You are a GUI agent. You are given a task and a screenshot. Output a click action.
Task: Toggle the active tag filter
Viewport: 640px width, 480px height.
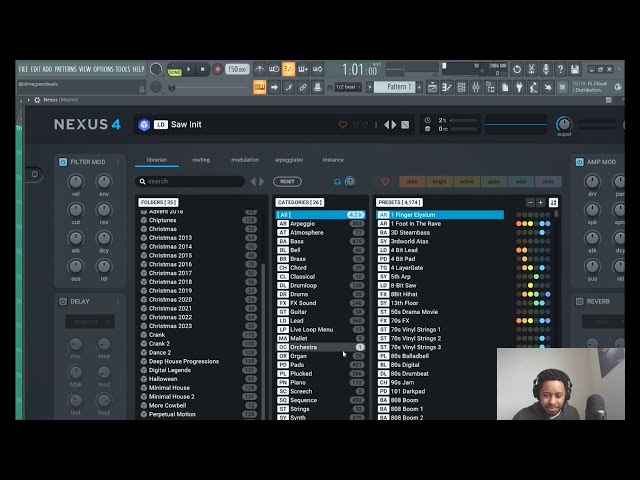coord(467,181)
